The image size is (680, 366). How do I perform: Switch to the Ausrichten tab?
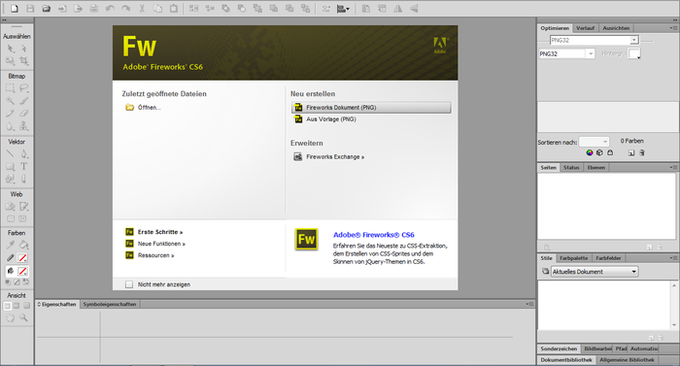click(x=616, y=28)
